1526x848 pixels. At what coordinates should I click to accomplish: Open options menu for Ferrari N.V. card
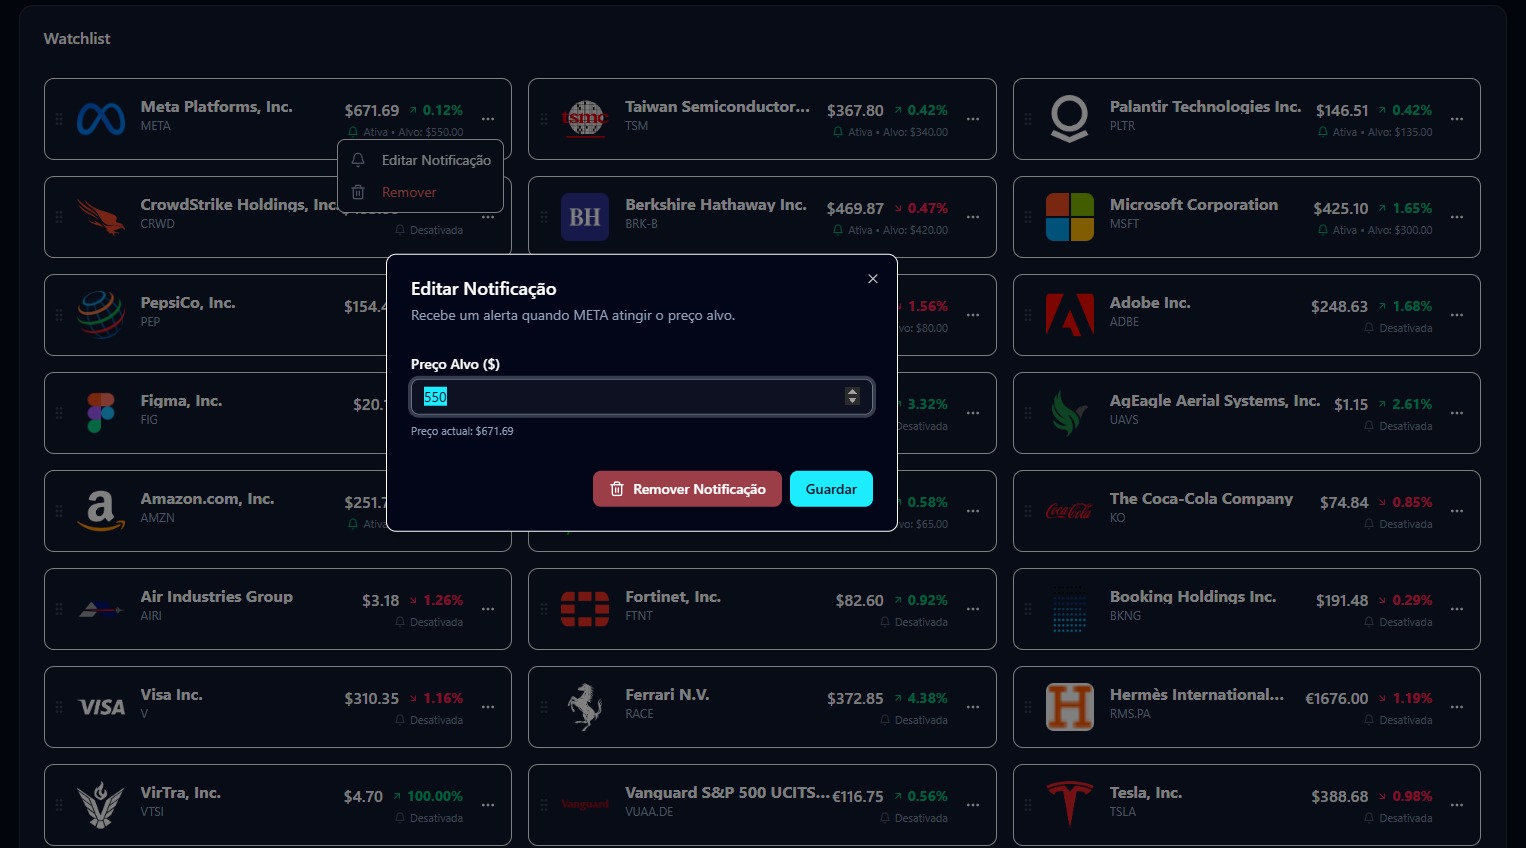point(973,707)
